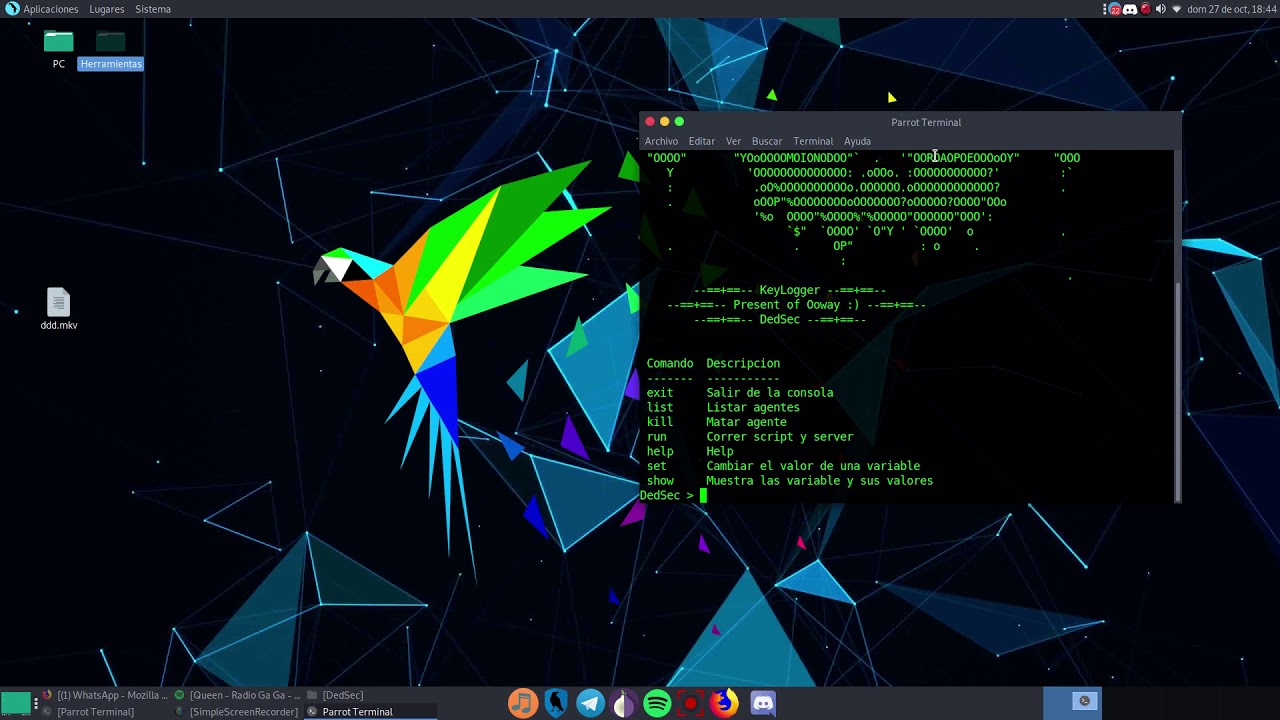The width and height of the screenshot is (1280, 720).
Task: Open the terminal's Buscar menu
Action: pos(767,141)
